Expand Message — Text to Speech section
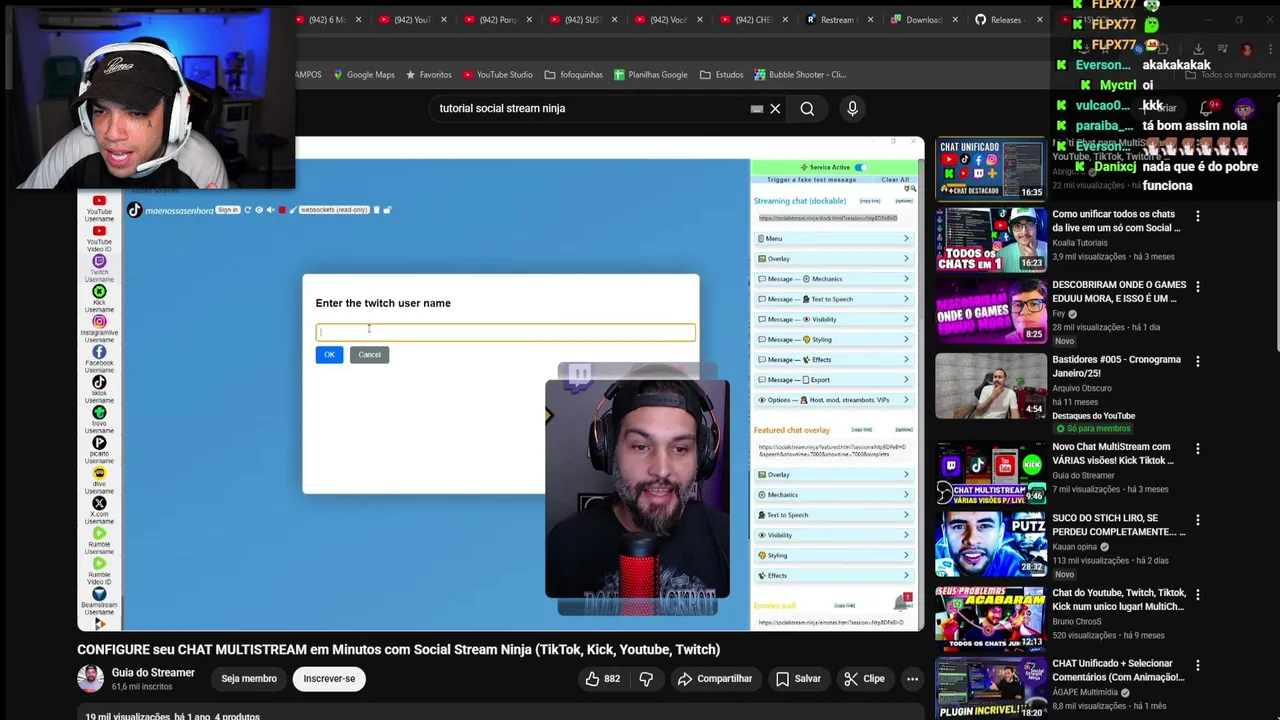The width and height of the screenshot is (1280, 720). click(x=833, y=299)
